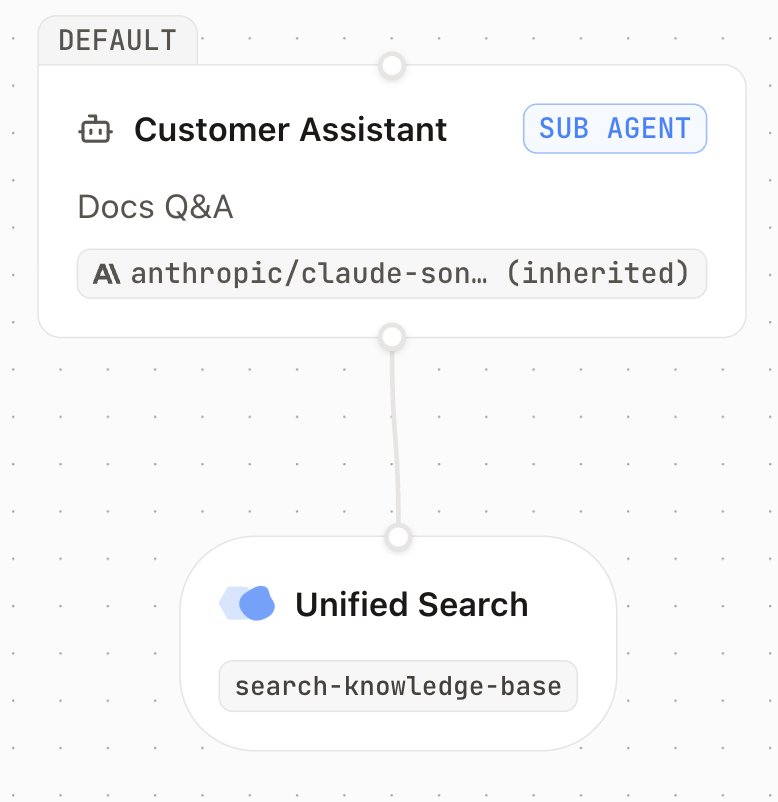This screenshot has height=802, width=778.
Task: Click the word AGENT in the badge
Action: [649, 128]
